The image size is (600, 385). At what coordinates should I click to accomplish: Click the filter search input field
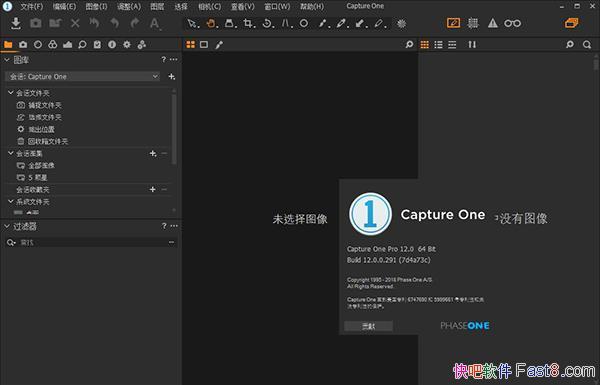[x=90, y=242]
